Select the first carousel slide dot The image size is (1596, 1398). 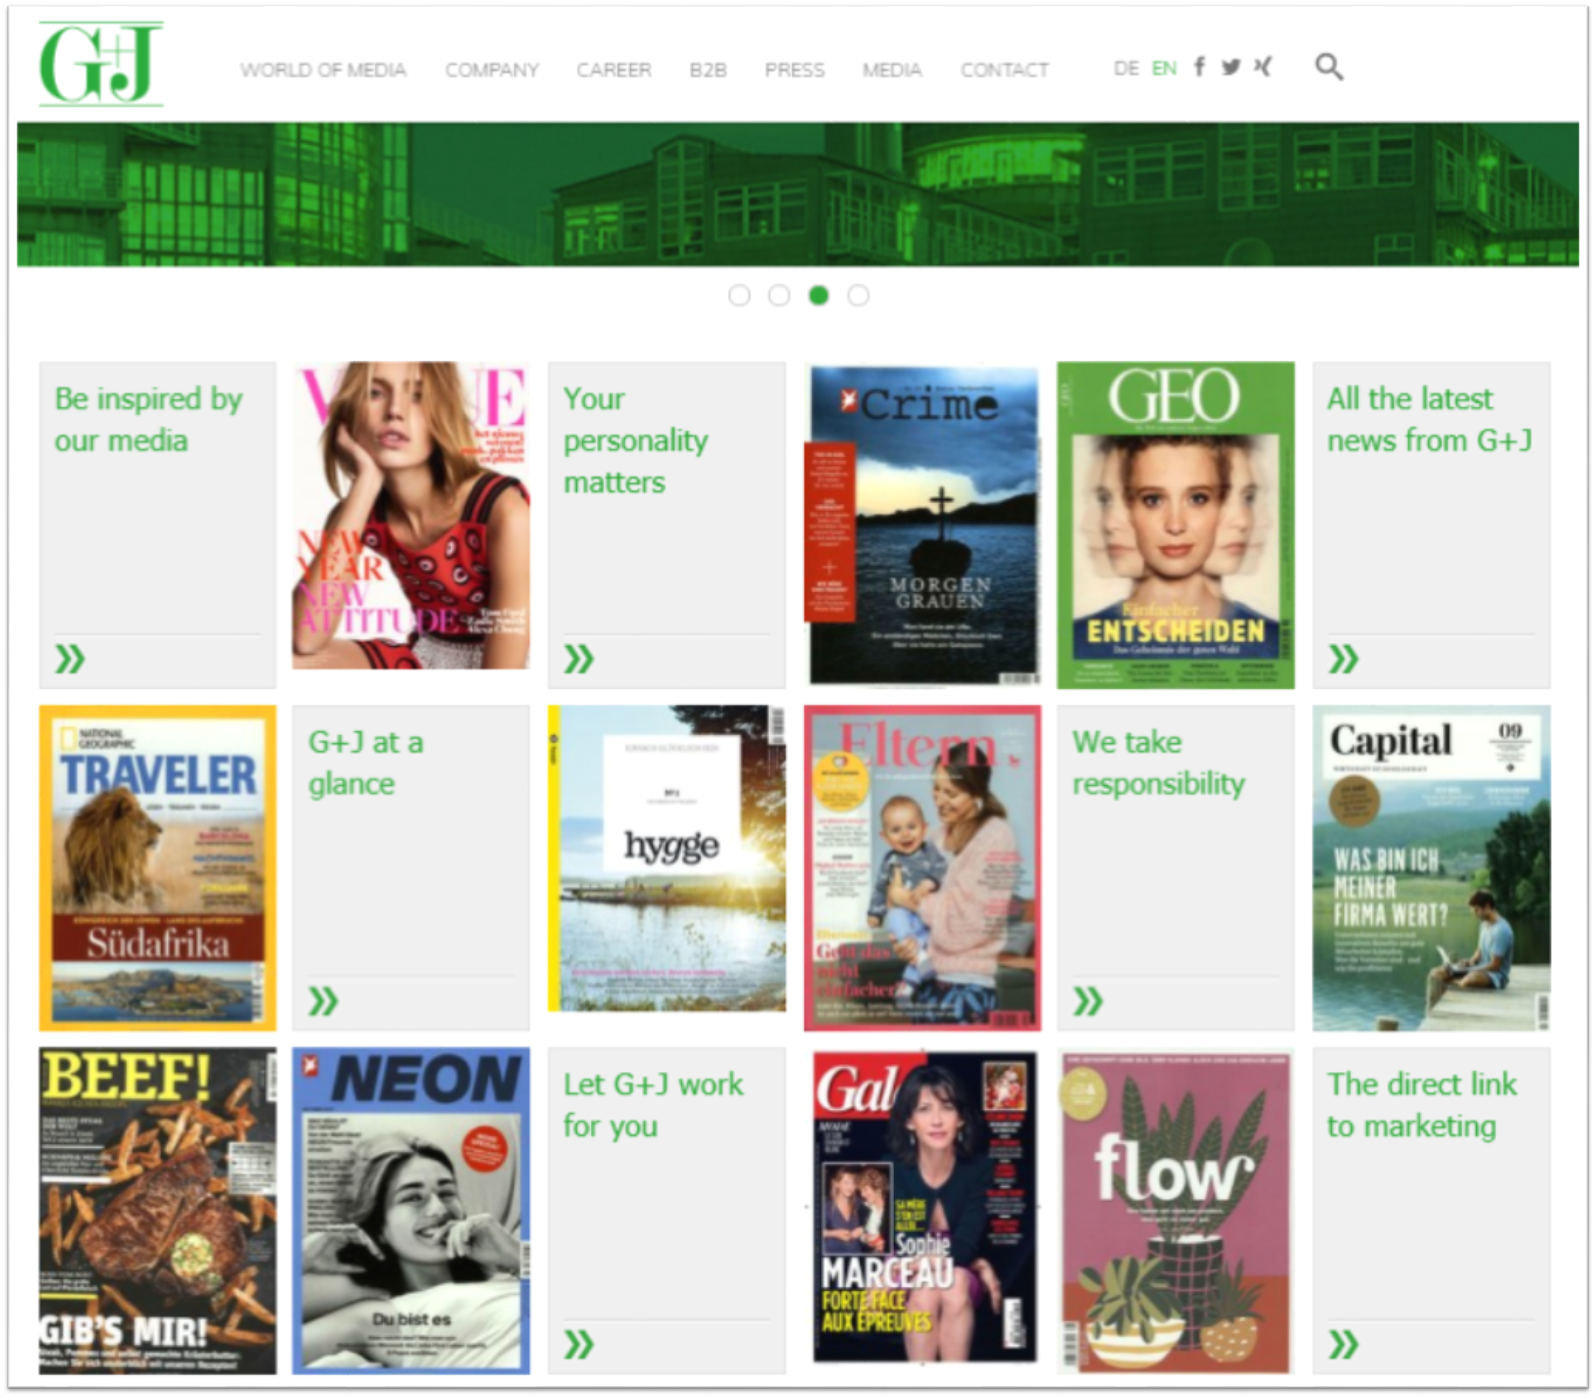click(x=739, y=296)
